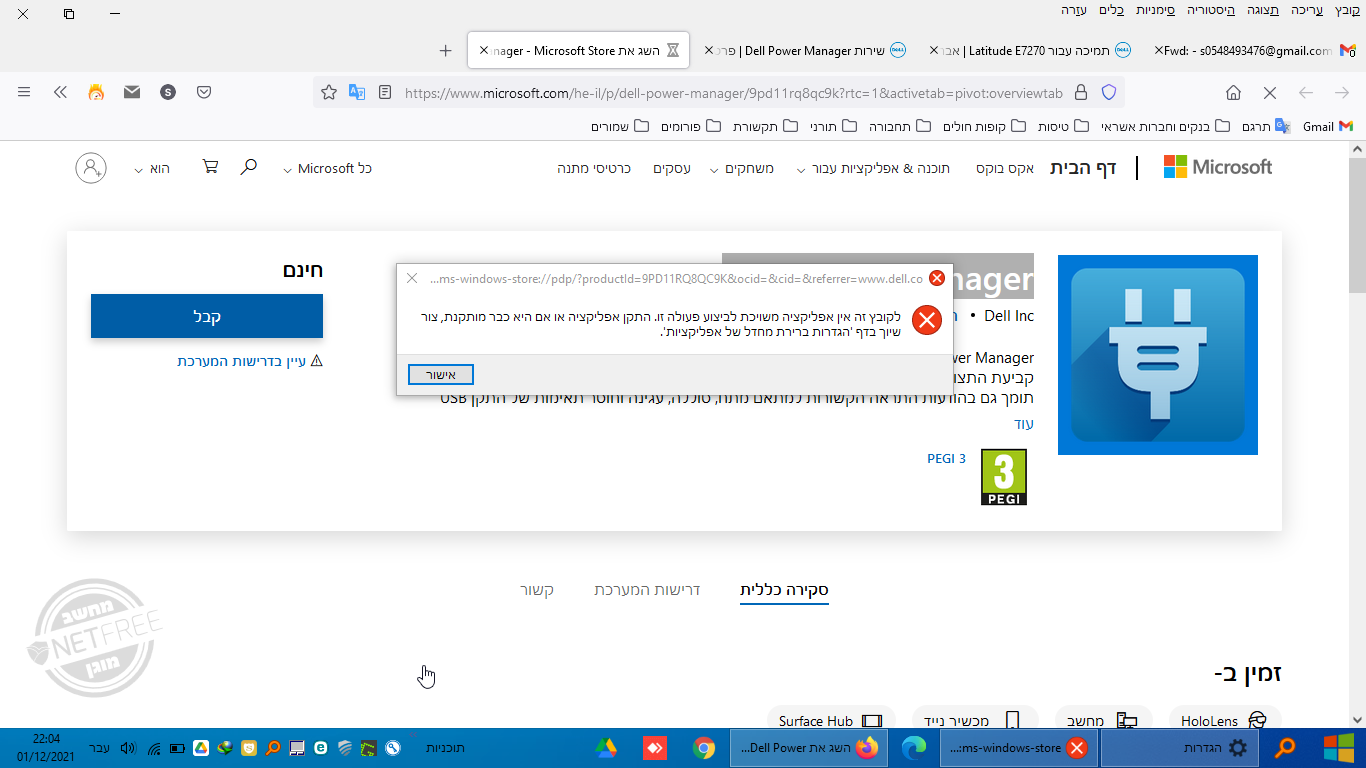This screenshot has height=768, width=1366.
Task: Save page to Pocket icon
Action: [204, 92]
